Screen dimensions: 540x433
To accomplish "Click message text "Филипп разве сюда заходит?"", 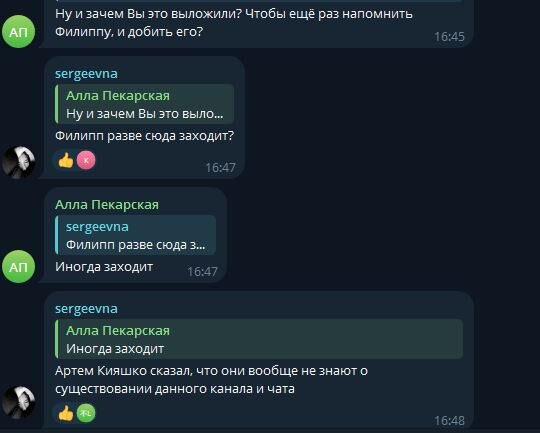I will (144, 136).
